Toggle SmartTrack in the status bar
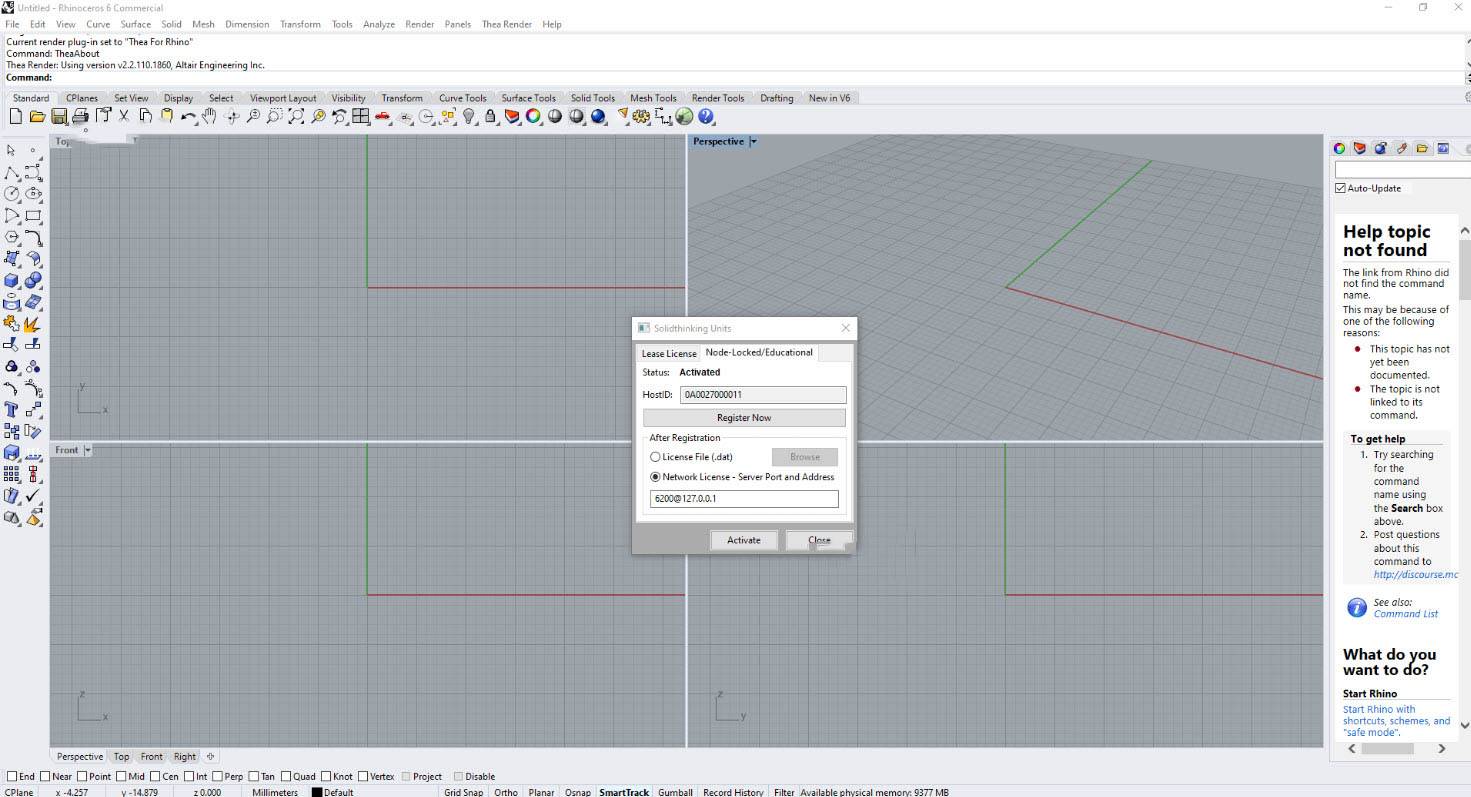Image resolution: width=1471 pixels, height=797 pixels. (624, 792)
